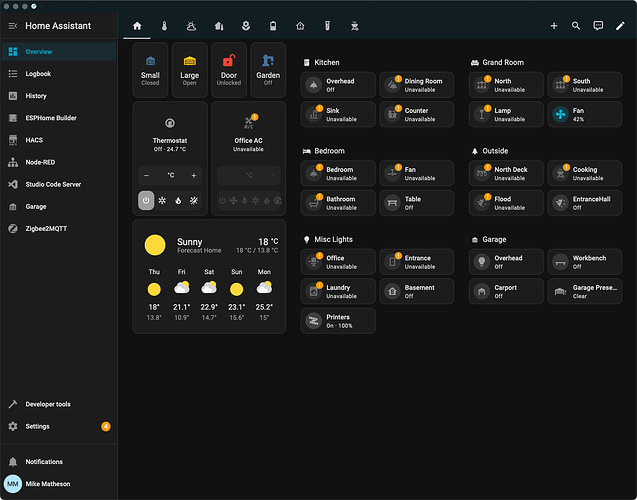This screenshot has height=500, width=637.
Task: Switch to the weather view tab
Action: [x=191, y=26]
